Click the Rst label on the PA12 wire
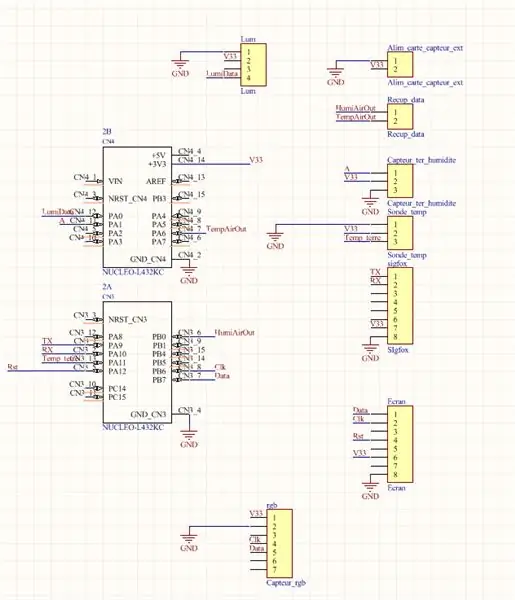The width and height of the screenshot is (515, 600). click(13, 367)
